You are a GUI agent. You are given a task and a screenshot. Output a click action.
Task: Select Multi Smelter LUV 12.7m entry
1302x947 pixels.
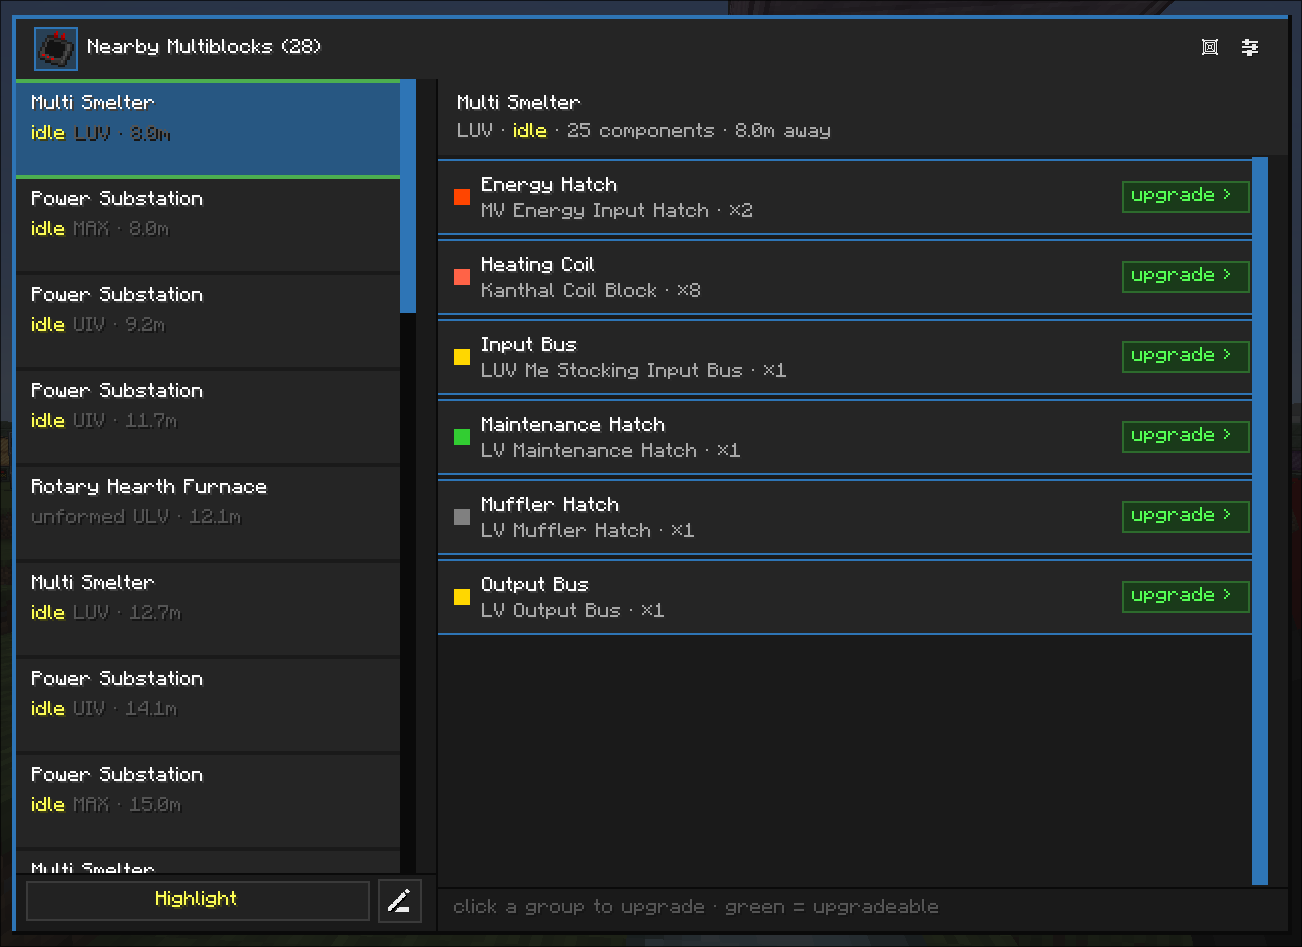click(x=208, y=609)
